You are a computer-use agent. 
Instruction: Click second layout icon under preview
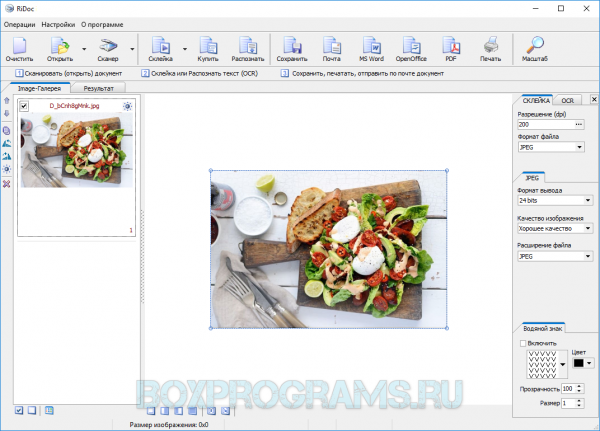(x=165, y=411)
